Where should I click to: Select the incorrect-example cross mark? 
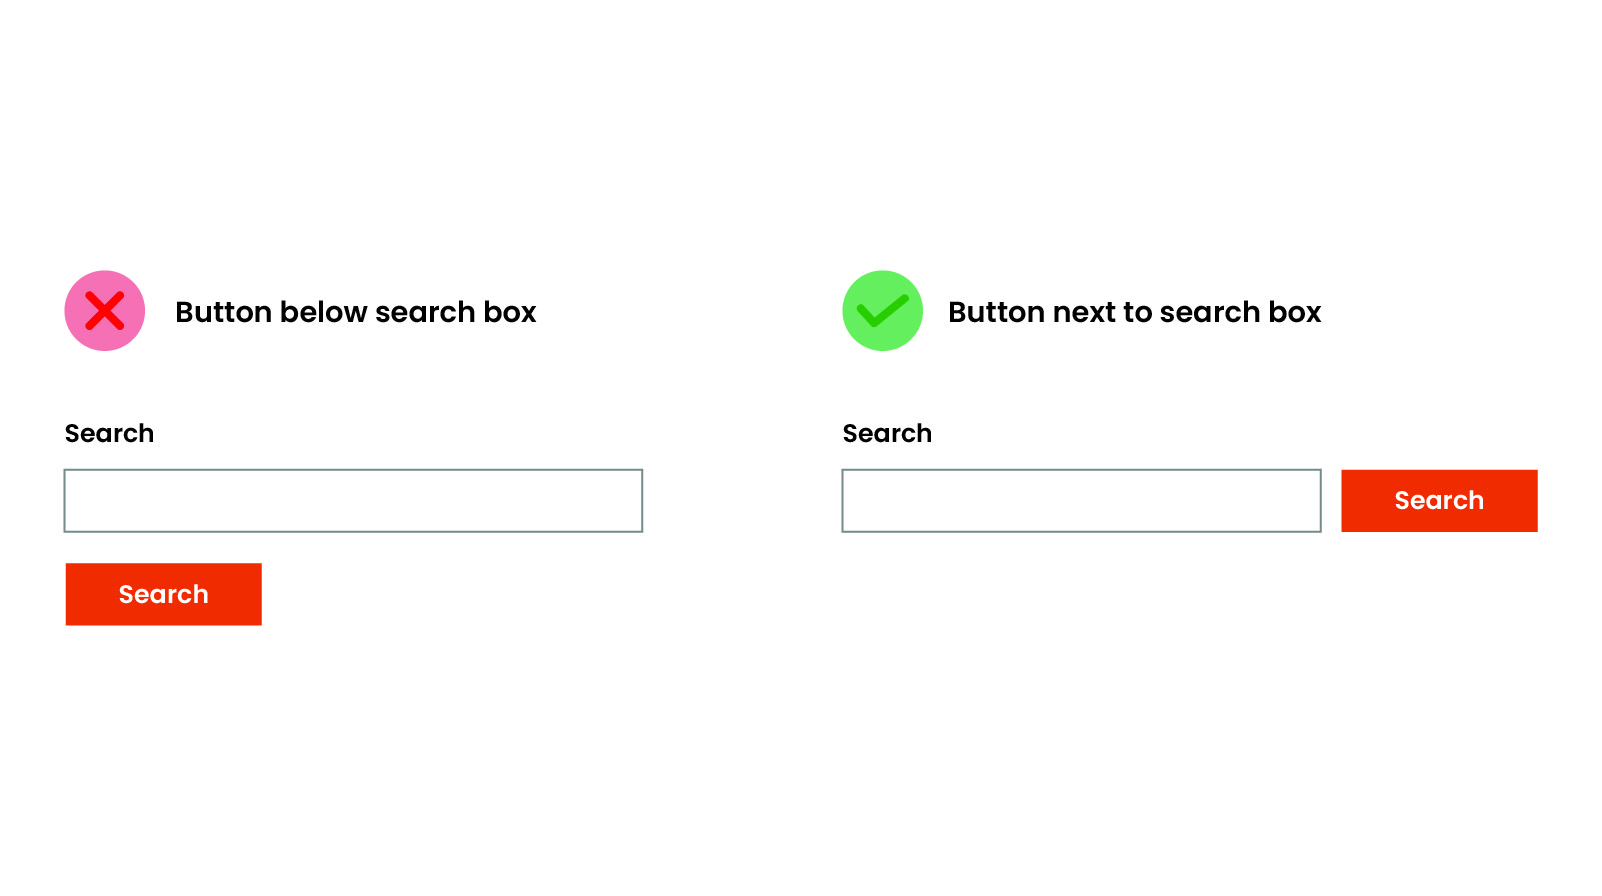pos(105,311)
